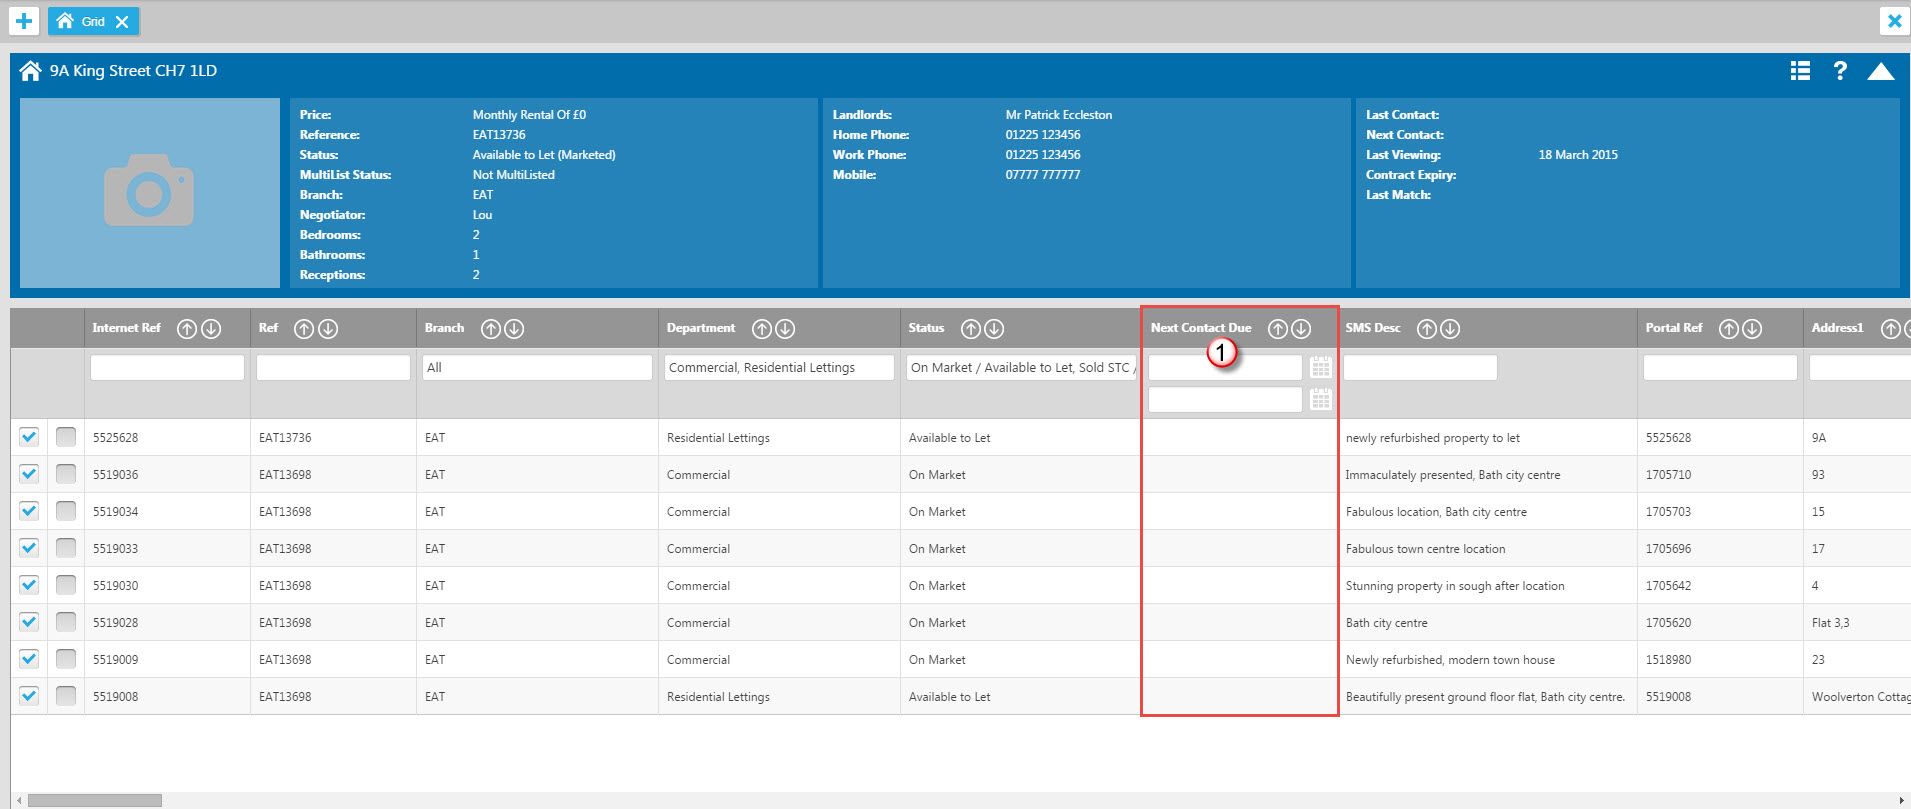Screen dimensions: 1911x809
Task: Click the Portal Ref filter field
Action: point(1720,368)
